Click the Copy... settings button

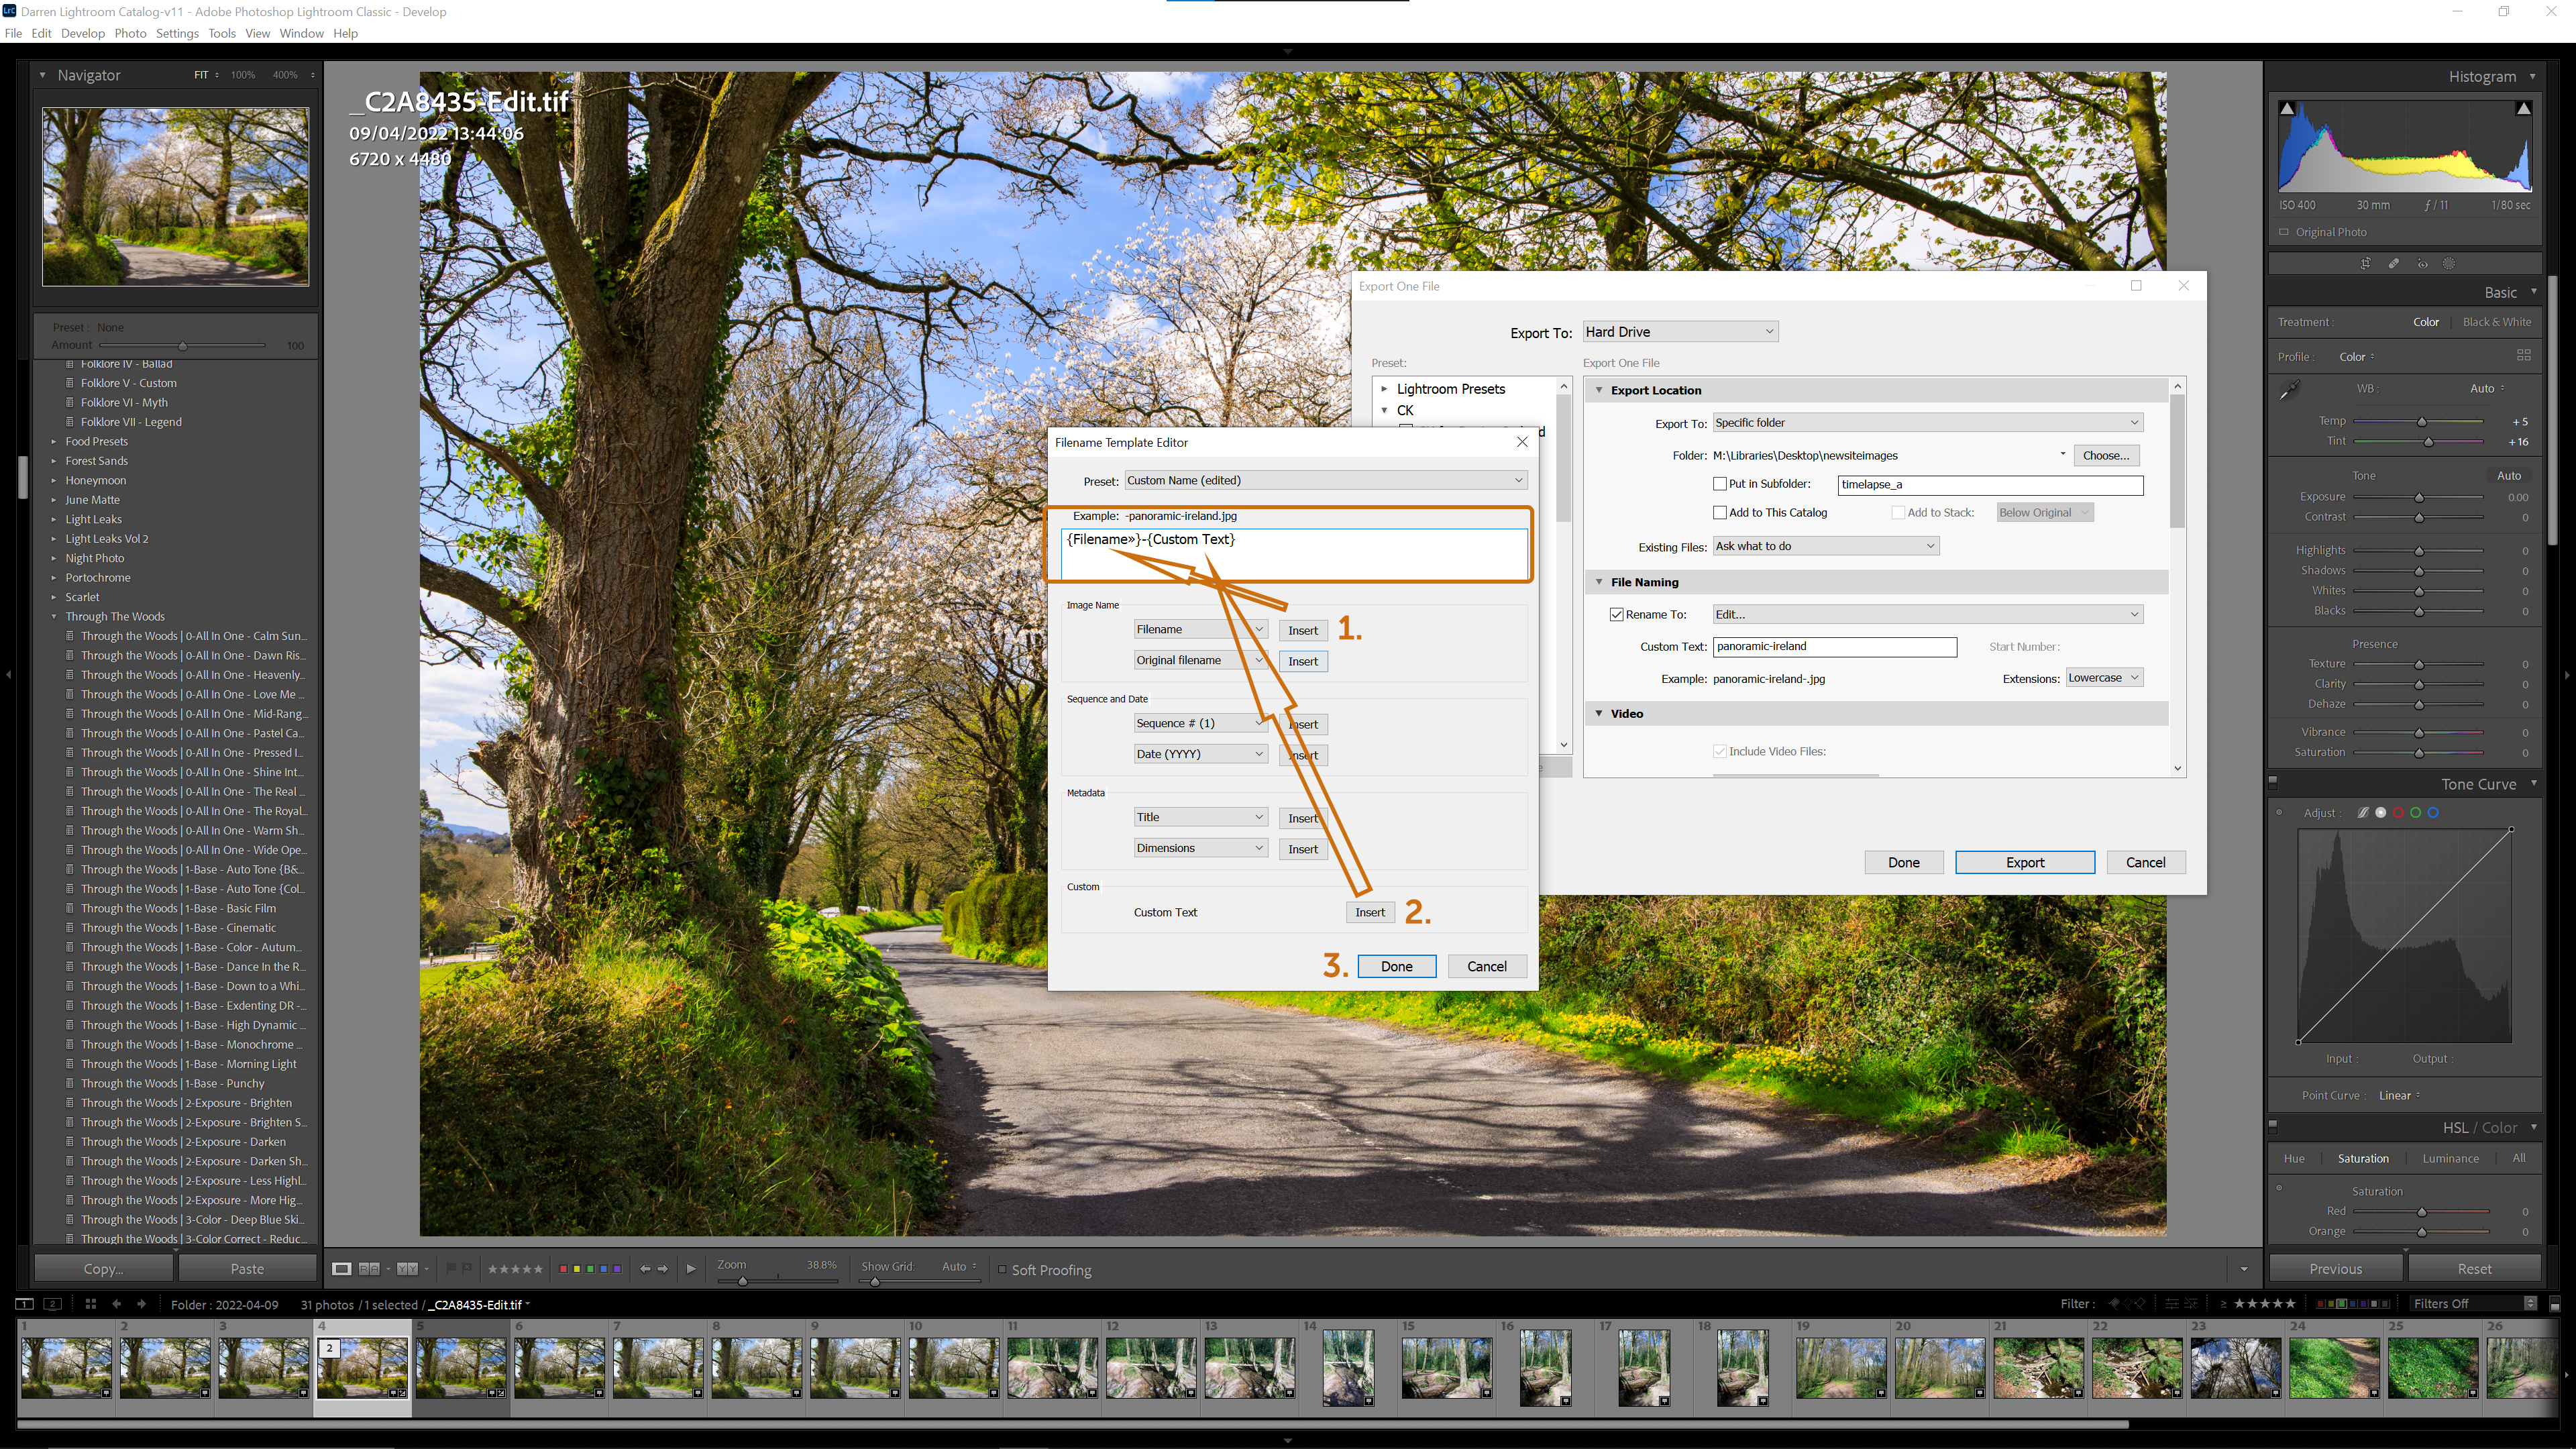(x=103, y=1269)
